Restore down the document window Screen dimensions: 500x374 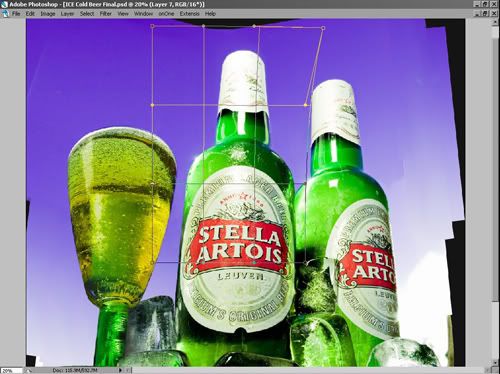click(486, 14)
